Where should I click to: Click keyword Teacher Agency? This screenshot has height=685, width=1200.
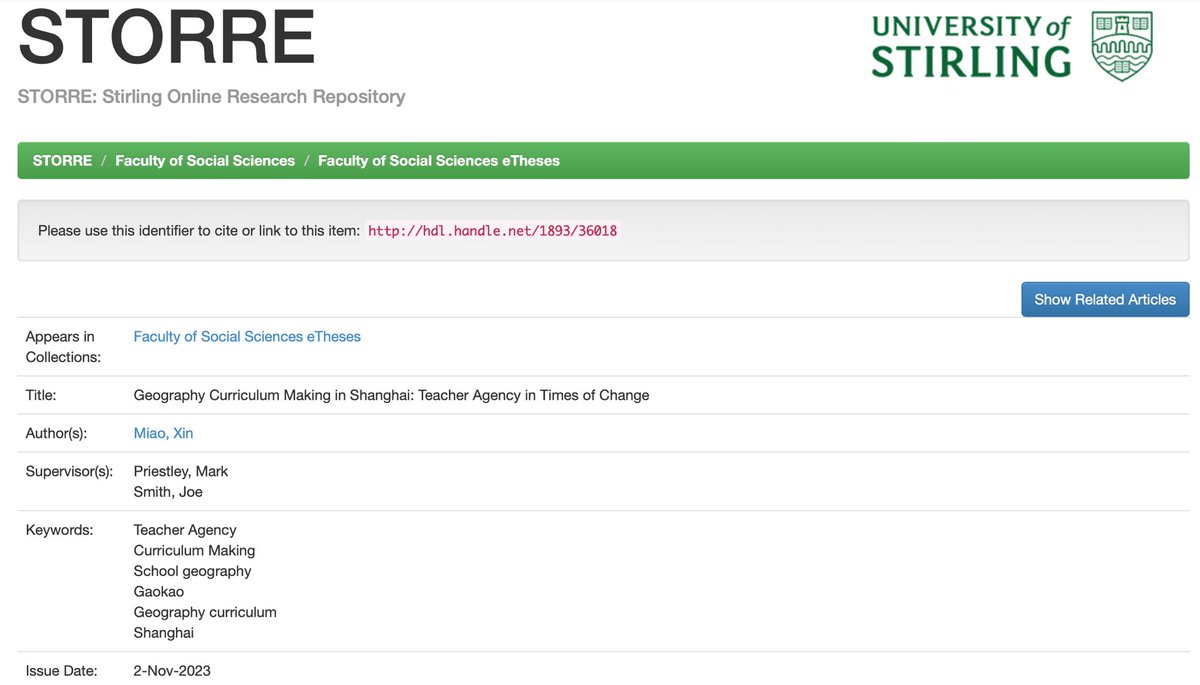(x=185, y=530)
